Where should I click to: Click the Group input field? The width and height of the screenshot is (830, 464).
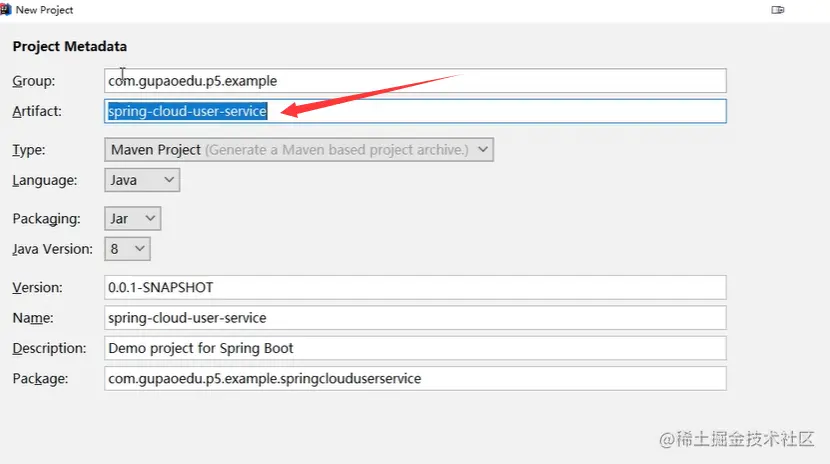415,81
